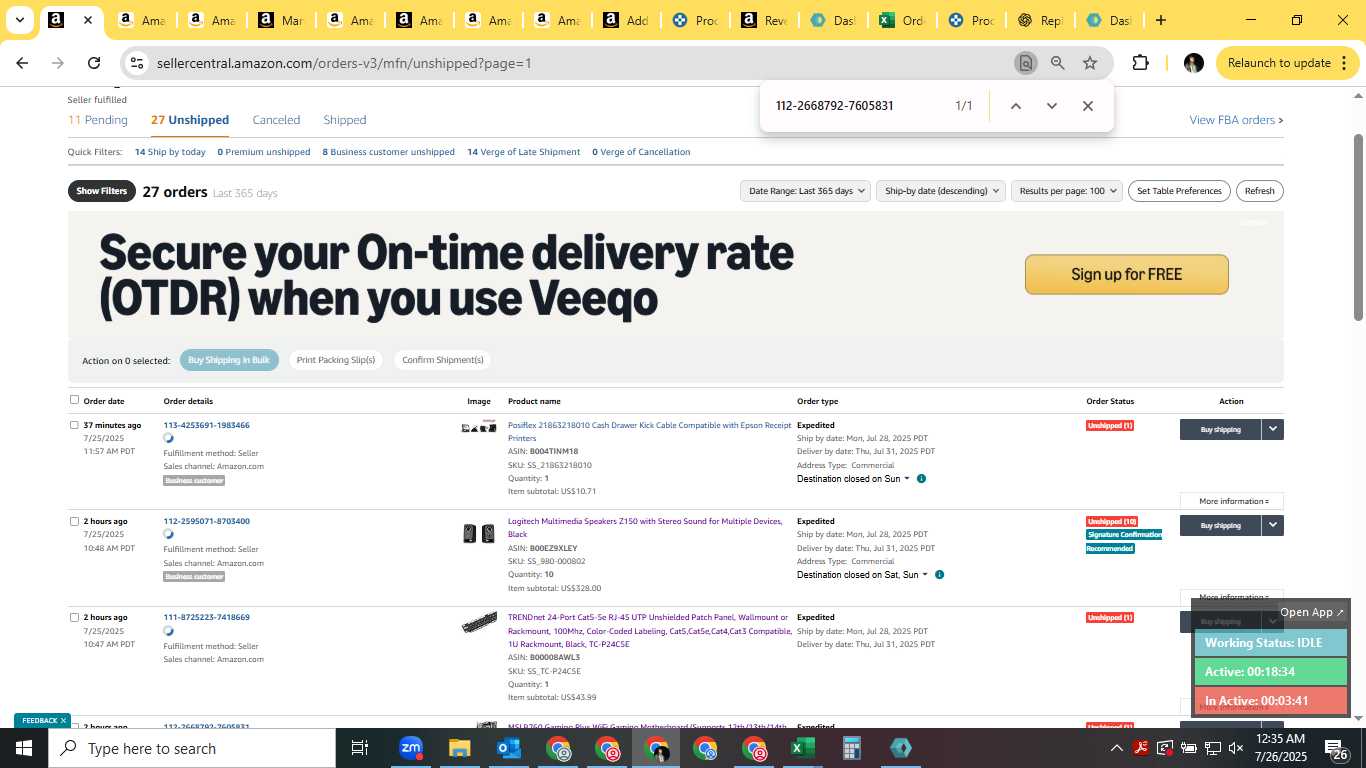Open Task View on taskbar
The width and height of the screenshot is (1366, 768).
360,748
